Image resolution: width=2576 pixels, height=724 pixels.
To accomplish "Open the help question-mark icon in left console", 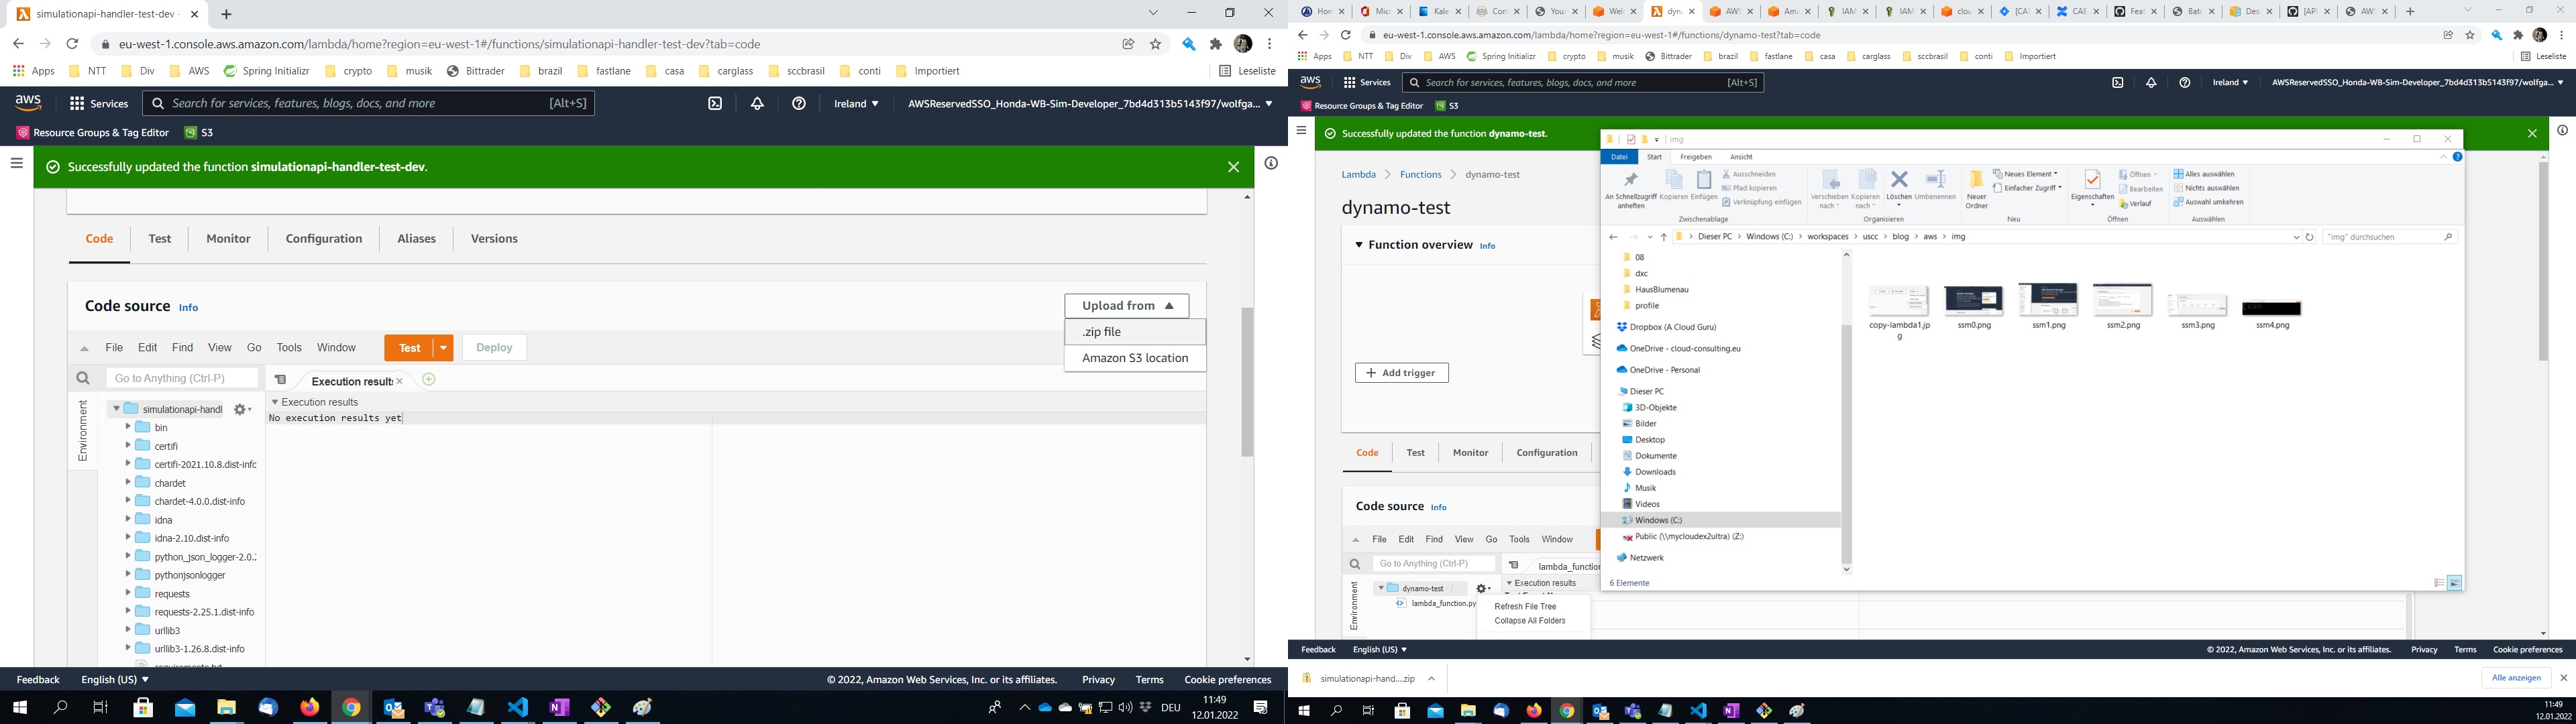I will [x=799, y=103].
